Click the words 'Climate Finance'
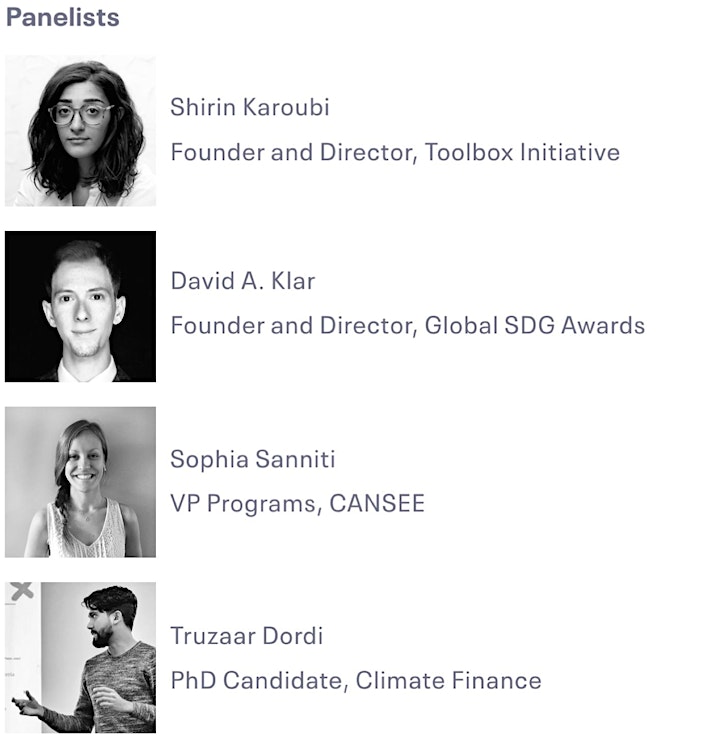The width and height of the screenshot is (720, 737). (x=448, y=681)
